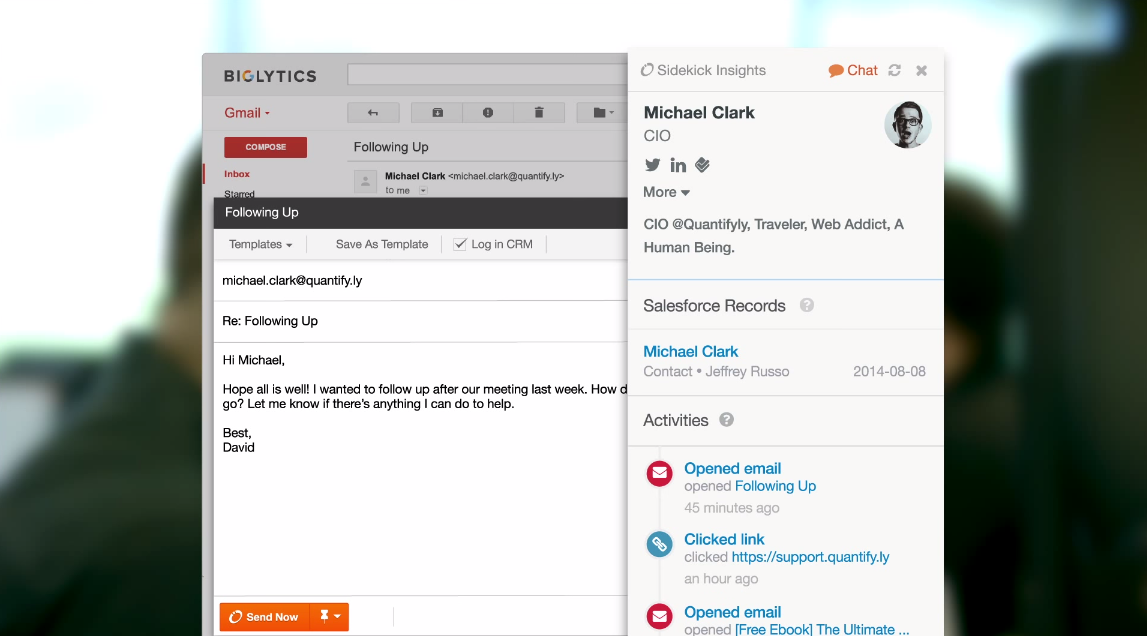1147x636 pixels.
Task: Close the Sidekick Insights panel
Action: point(922,70)
